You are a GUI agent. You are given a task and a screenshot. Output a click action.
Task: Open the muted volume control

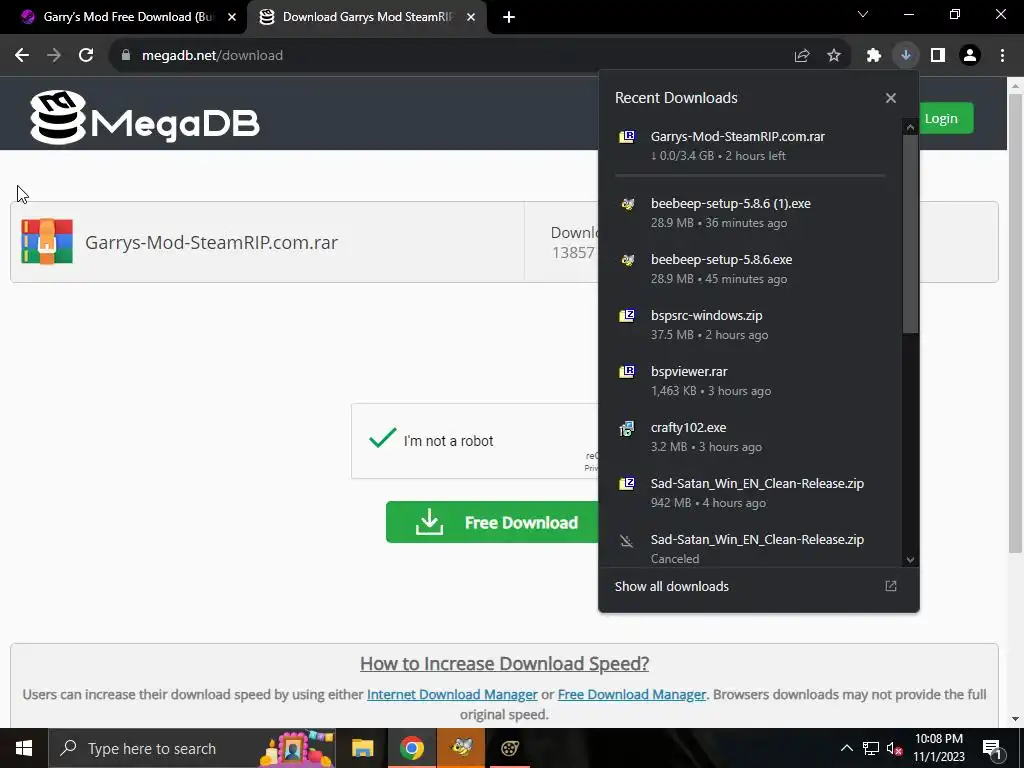(895, 748)
